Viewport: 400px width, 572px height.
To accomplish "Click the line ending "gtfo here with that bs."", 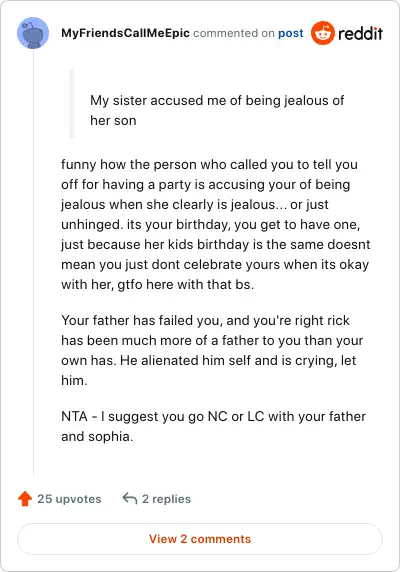I will point(158,284).
